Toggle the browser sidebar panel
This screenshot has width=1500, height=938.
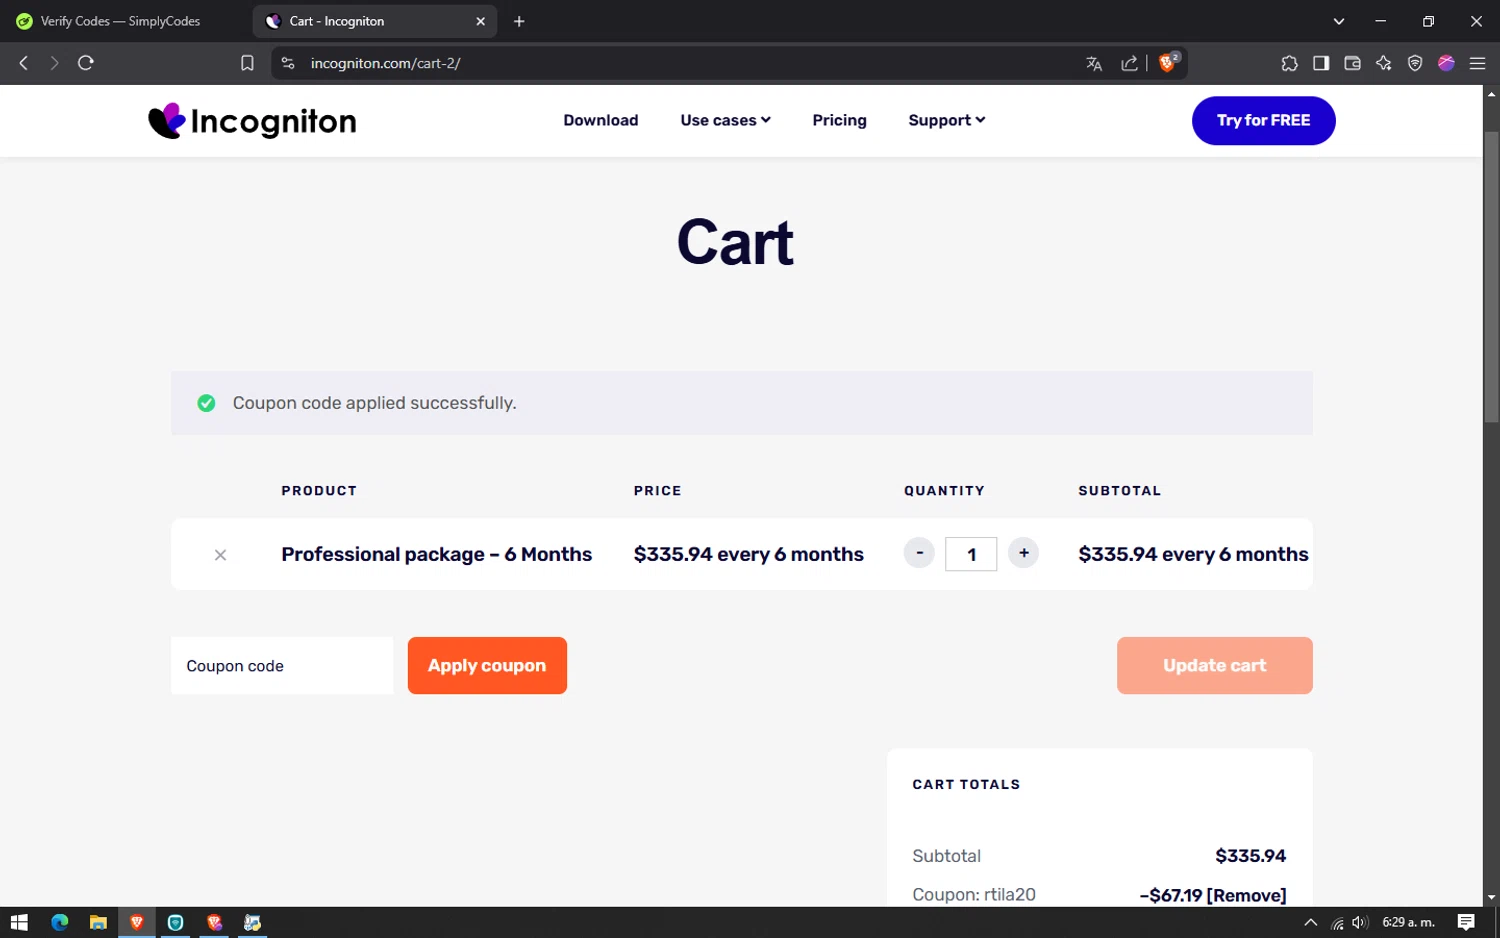[x=1321, y=63]
